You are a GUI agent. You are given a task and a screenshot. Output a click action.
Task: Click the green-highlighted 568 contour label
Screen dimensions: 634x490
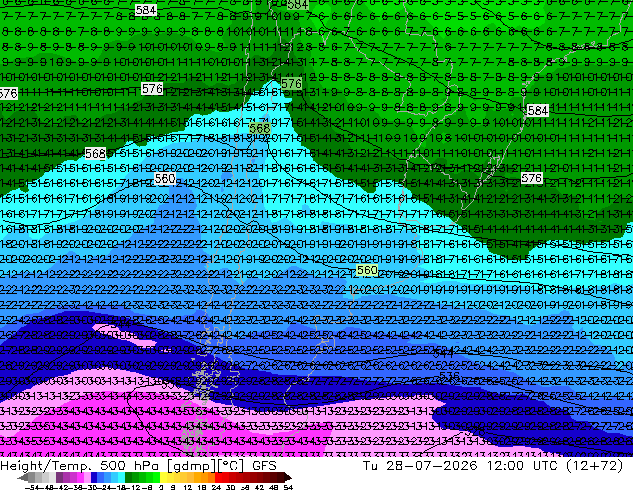[x=260, y=129]
